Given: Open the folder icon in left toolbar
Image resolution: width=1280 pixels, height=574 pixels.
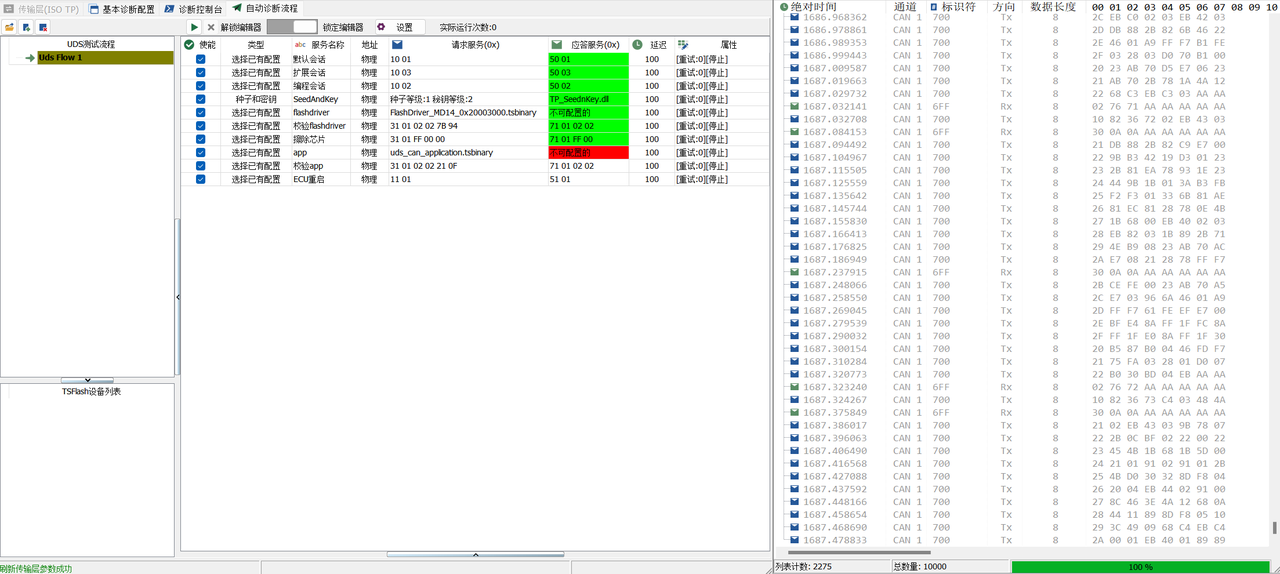Looking at the screenshot, I should [x=9, y=27].
